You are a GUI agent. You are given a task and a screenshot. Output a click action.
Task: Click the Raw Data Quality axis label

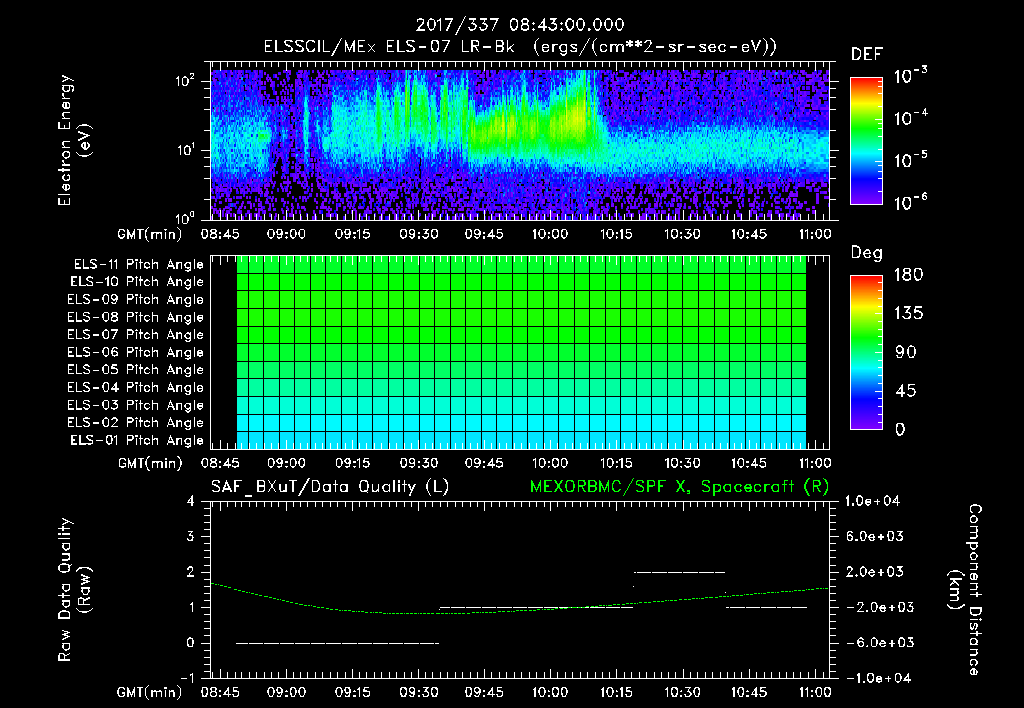pyautogui.click(x=74, y=590)
